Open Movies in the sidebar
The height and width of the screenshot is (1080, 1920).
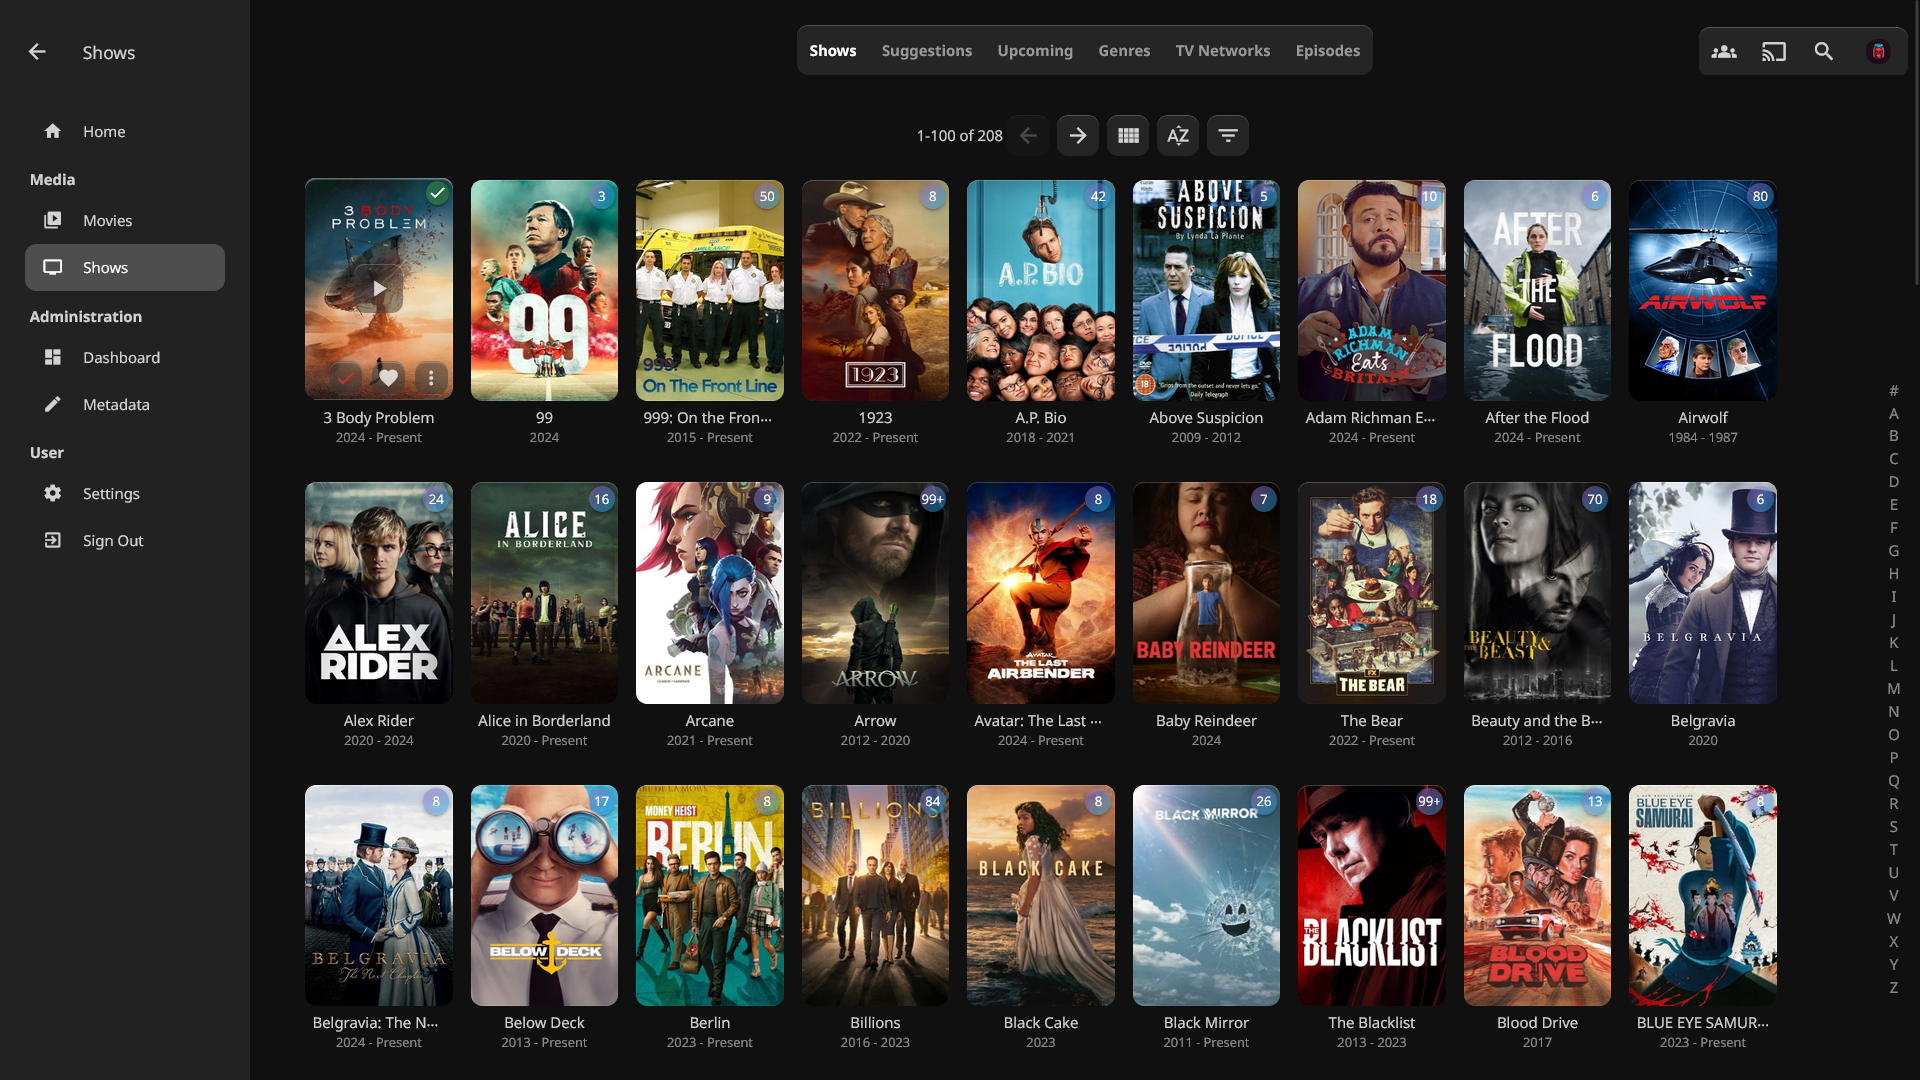pos(107,220)
